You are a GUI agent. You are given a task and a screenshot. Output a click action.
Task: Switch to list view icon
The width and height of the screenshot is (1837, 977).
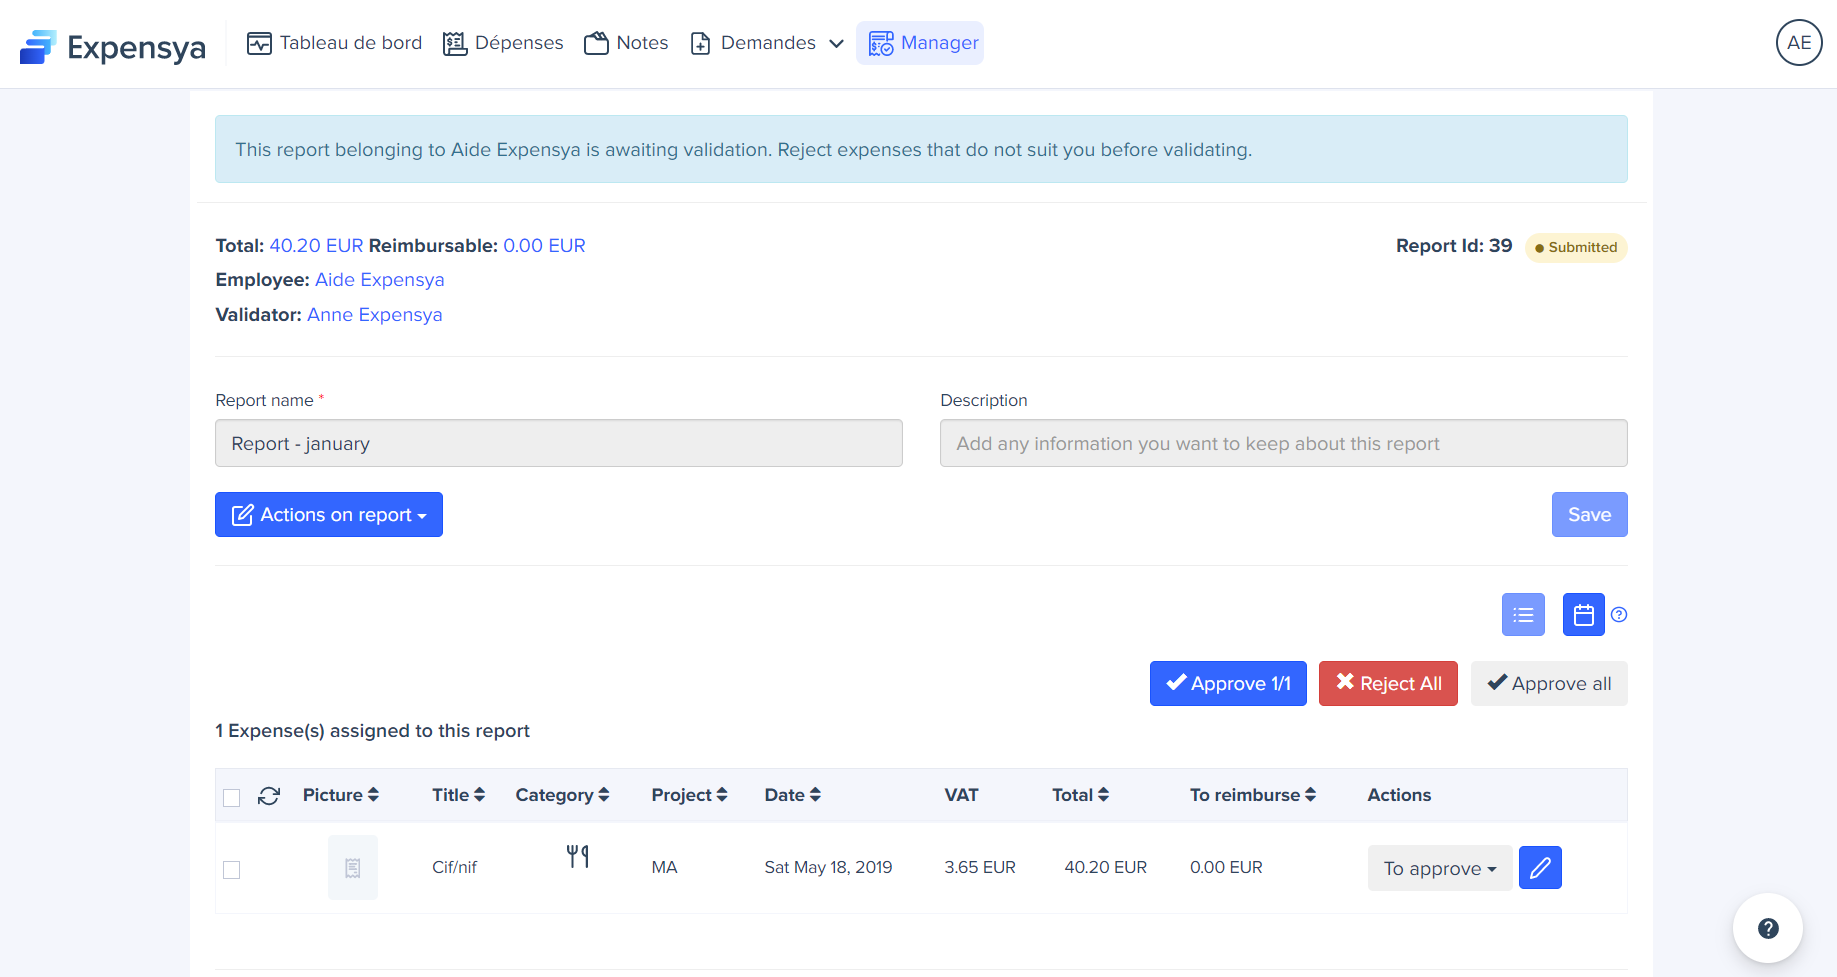pos(1522,615)
